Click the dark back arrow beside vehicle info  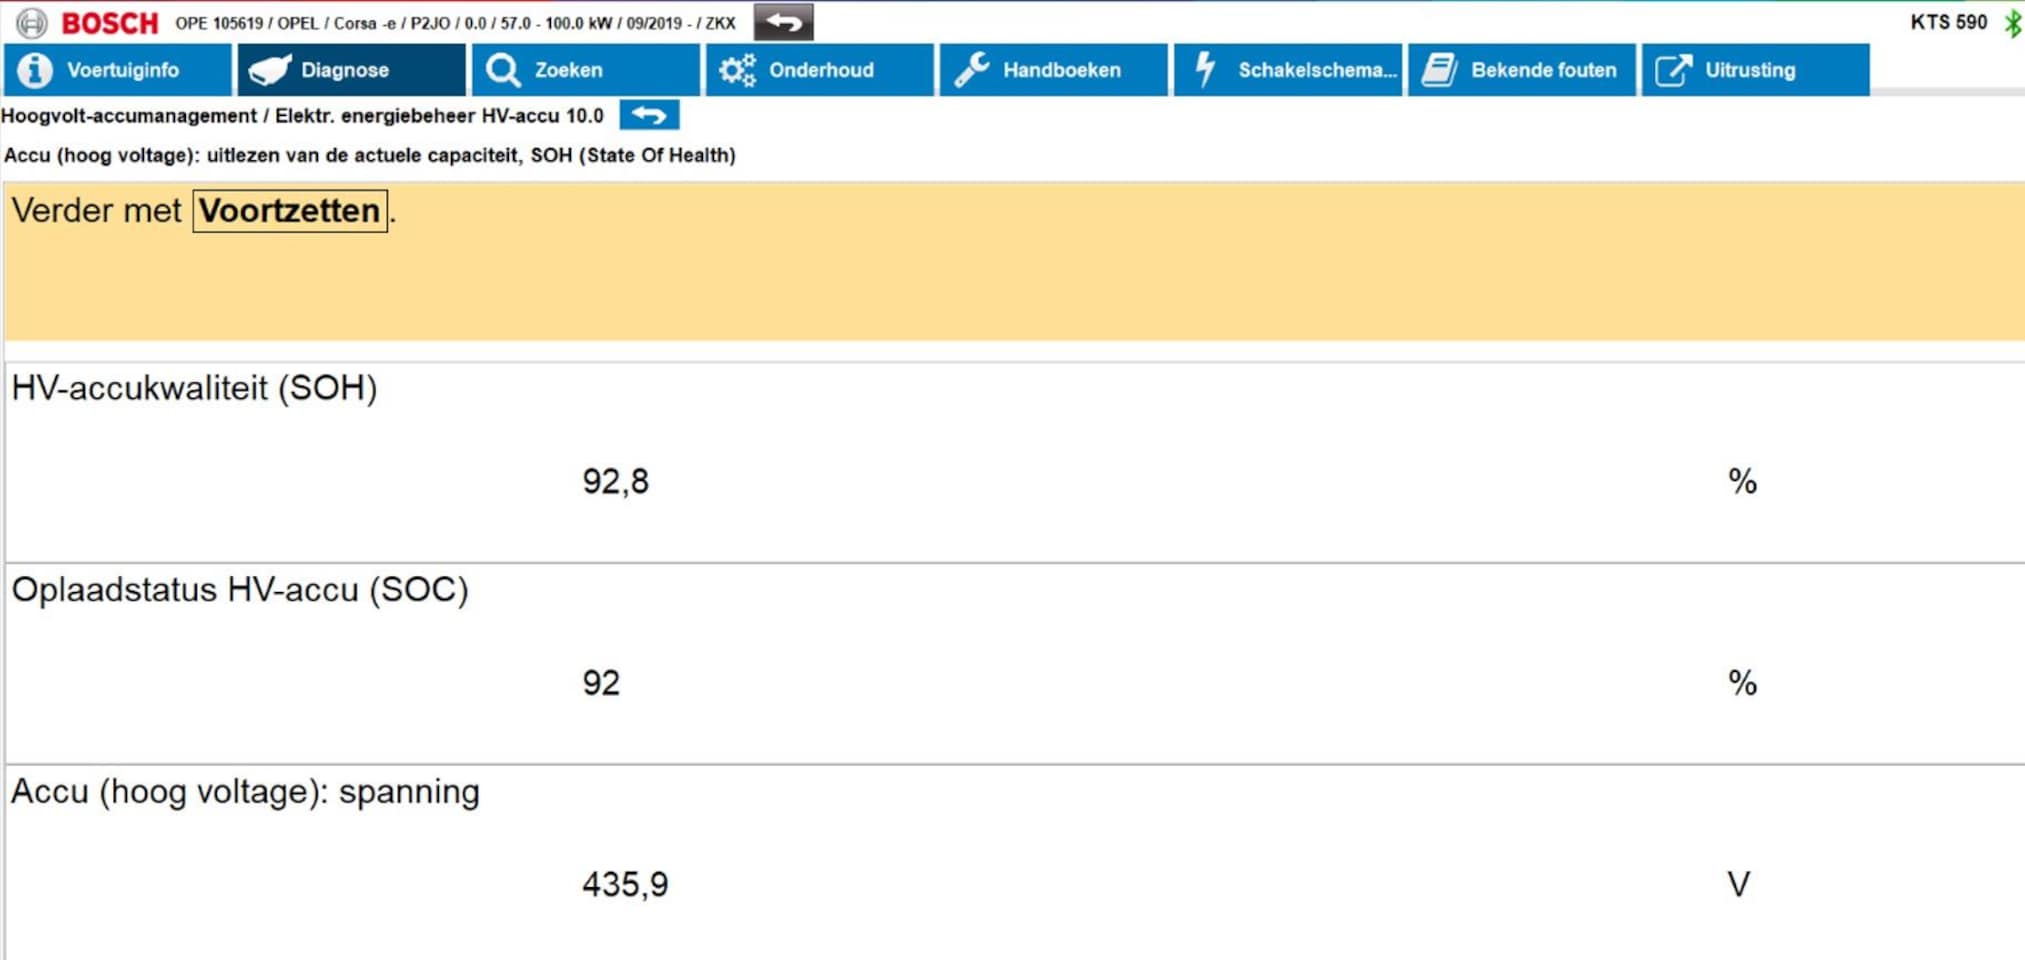tap(783, 22)
